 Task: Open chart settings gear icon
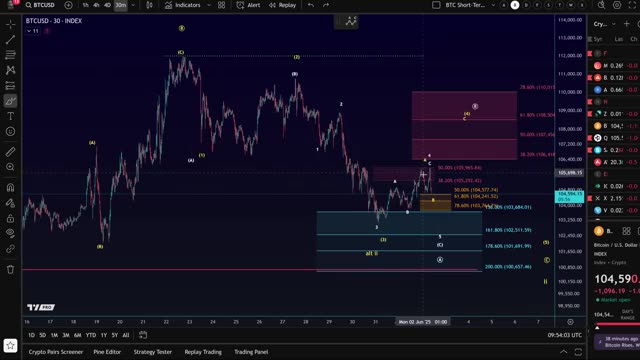617,5
